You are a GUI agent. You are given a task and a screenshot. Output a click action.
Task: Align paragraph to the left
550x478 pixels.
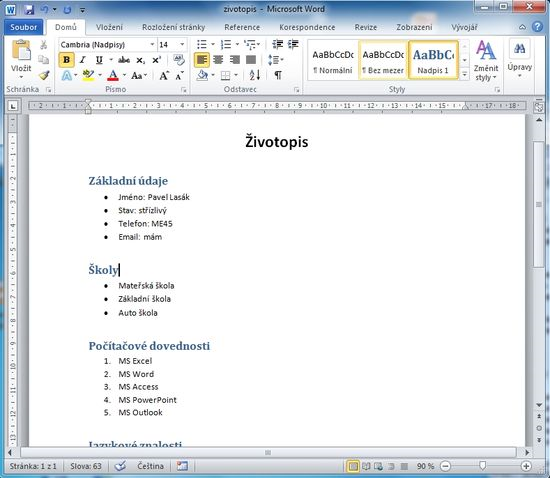pos(202,60)
